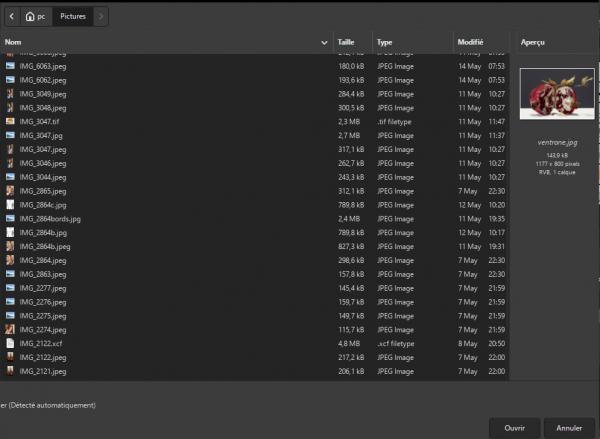Click the thumbnail icon of IMG_2274.jpeg
Image resolution: width=600 pixels, height=439 pixels.
coord(10,330)
